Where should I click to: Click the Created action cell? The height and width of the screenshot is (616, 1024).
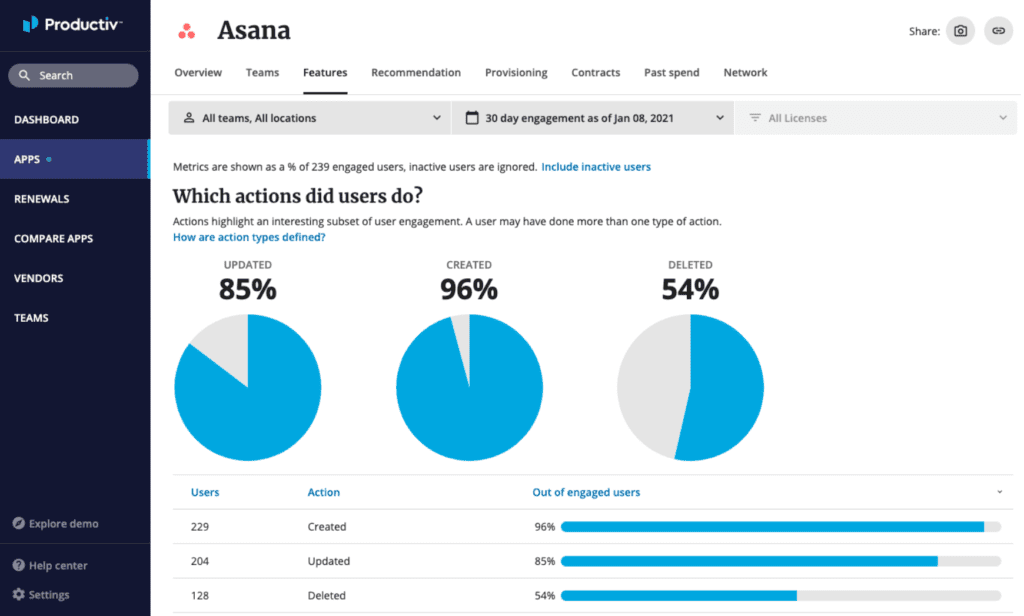point(327,527)
